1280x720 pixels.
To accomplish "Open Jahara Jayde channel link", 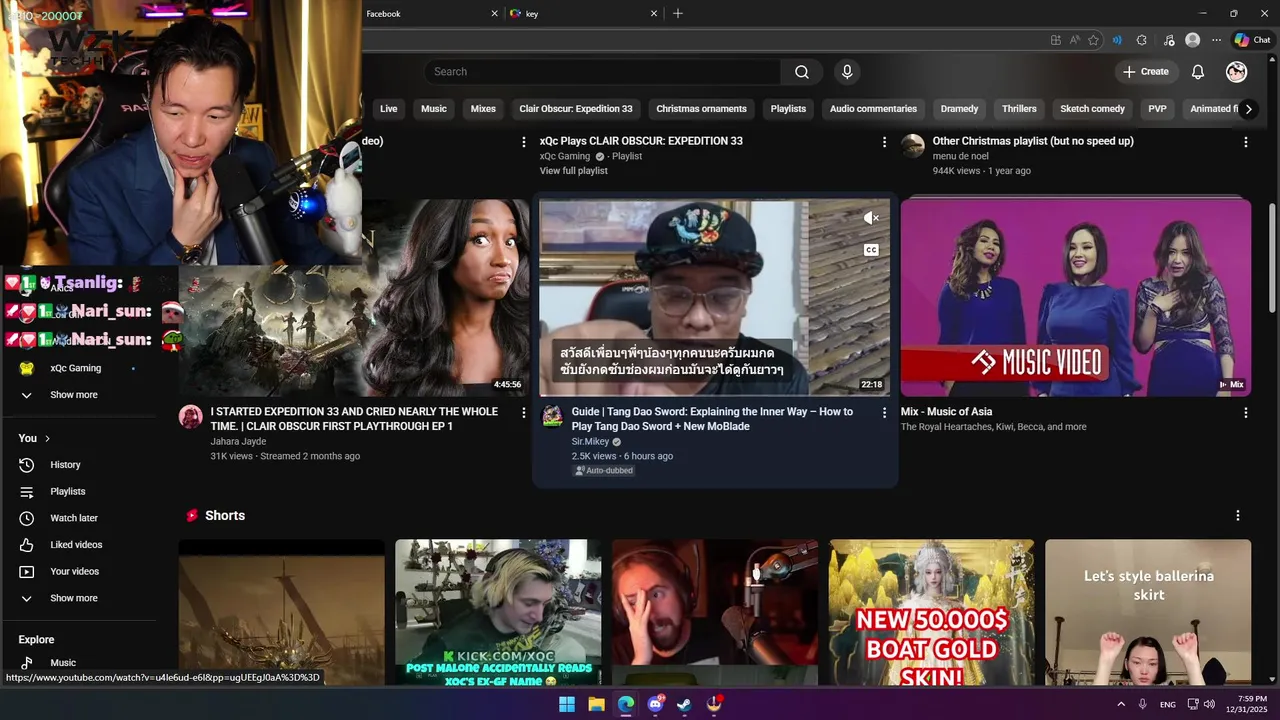I will (238, 441).
